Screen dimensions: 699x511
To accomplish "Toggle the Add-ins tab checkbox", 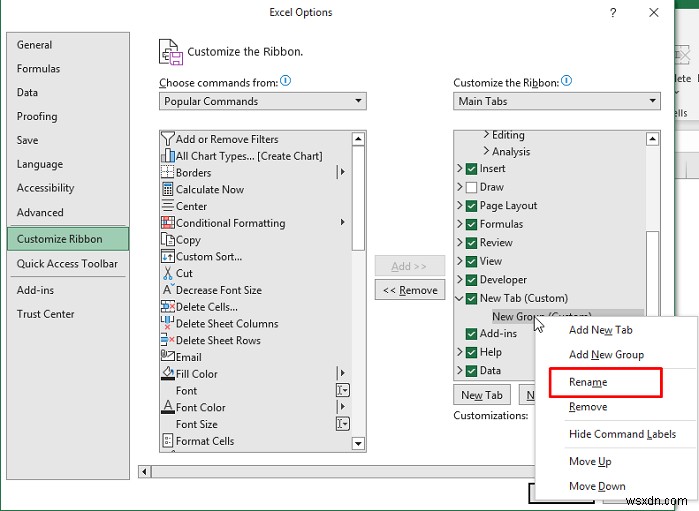I will pos(471,334).
